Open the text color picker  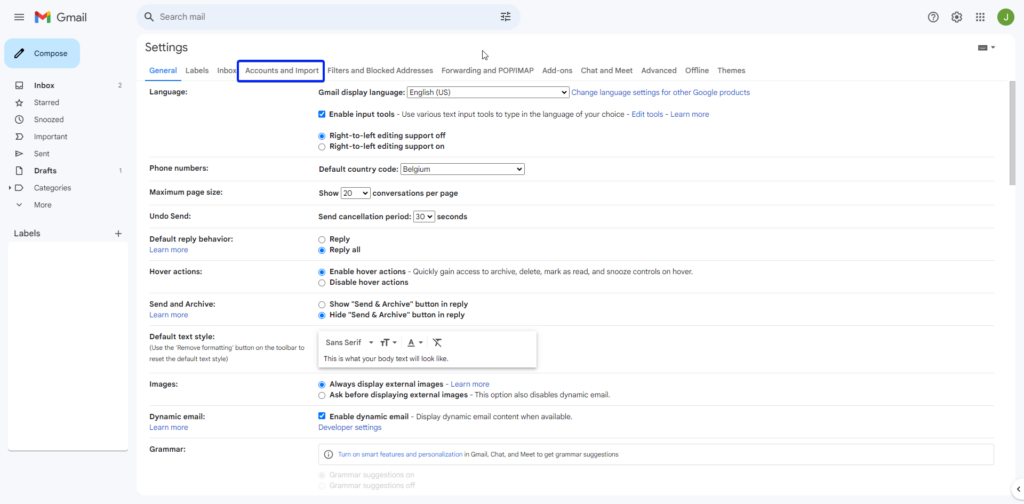(x=414, y=342)
